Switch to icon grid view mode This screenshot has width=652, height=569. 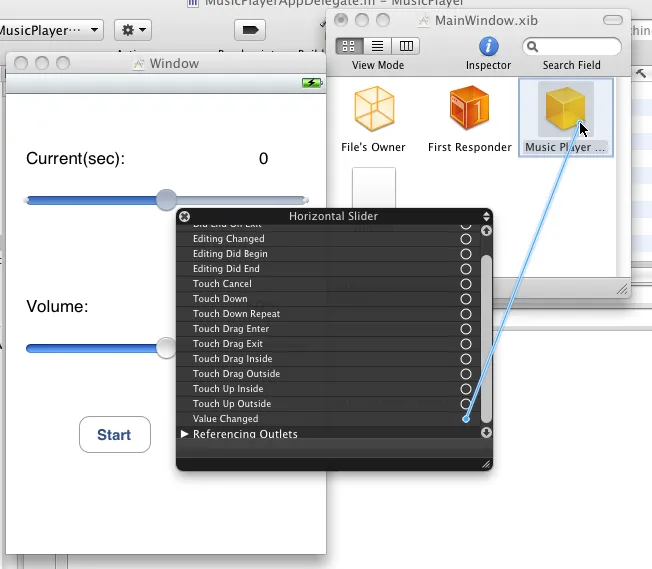350,46
